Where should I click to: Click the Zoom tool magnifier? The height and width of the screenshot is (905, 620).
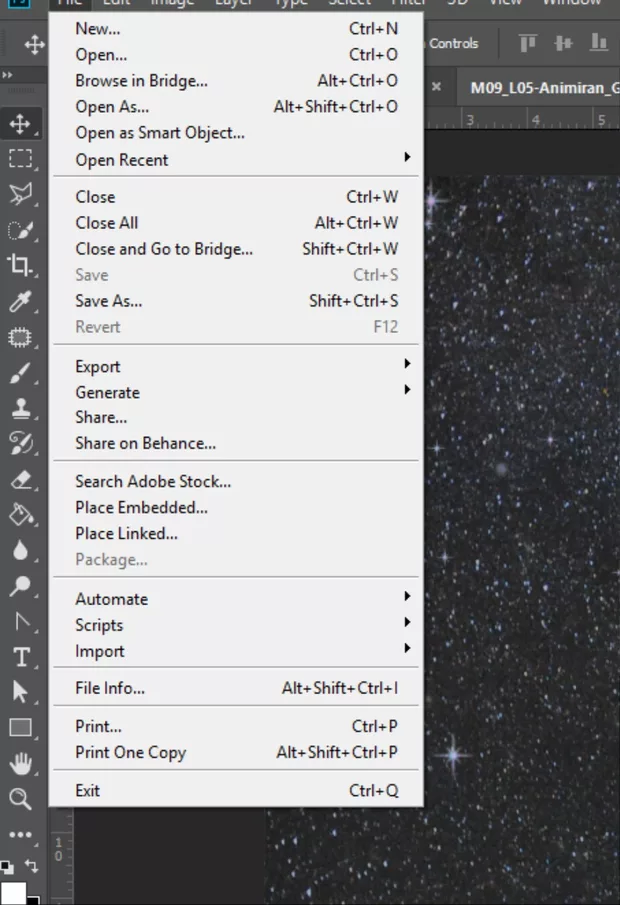coord(21,799)
